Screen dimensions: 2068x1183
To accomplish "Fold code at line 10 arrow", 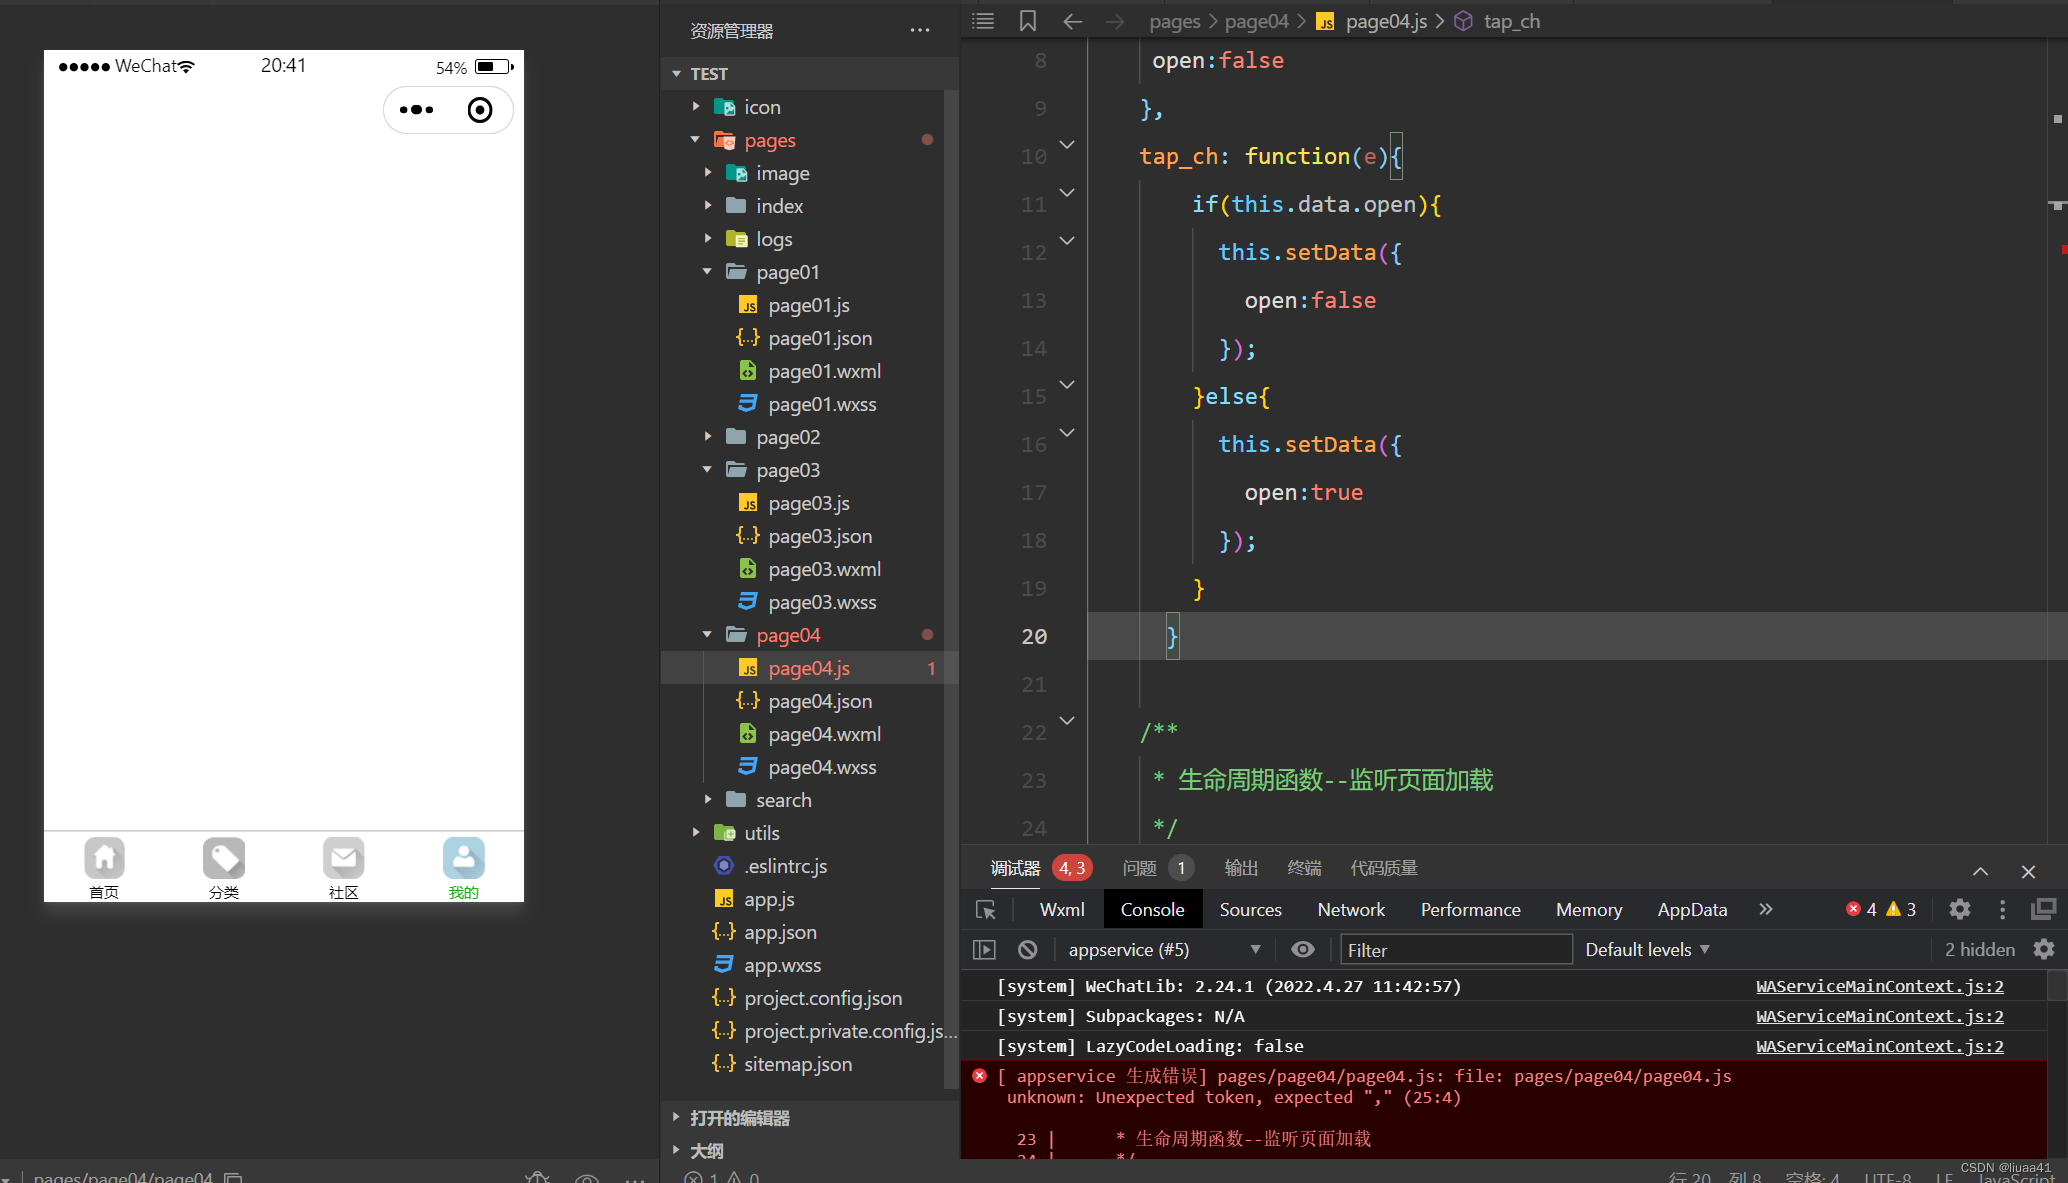I will click(x=1067, y=145).
